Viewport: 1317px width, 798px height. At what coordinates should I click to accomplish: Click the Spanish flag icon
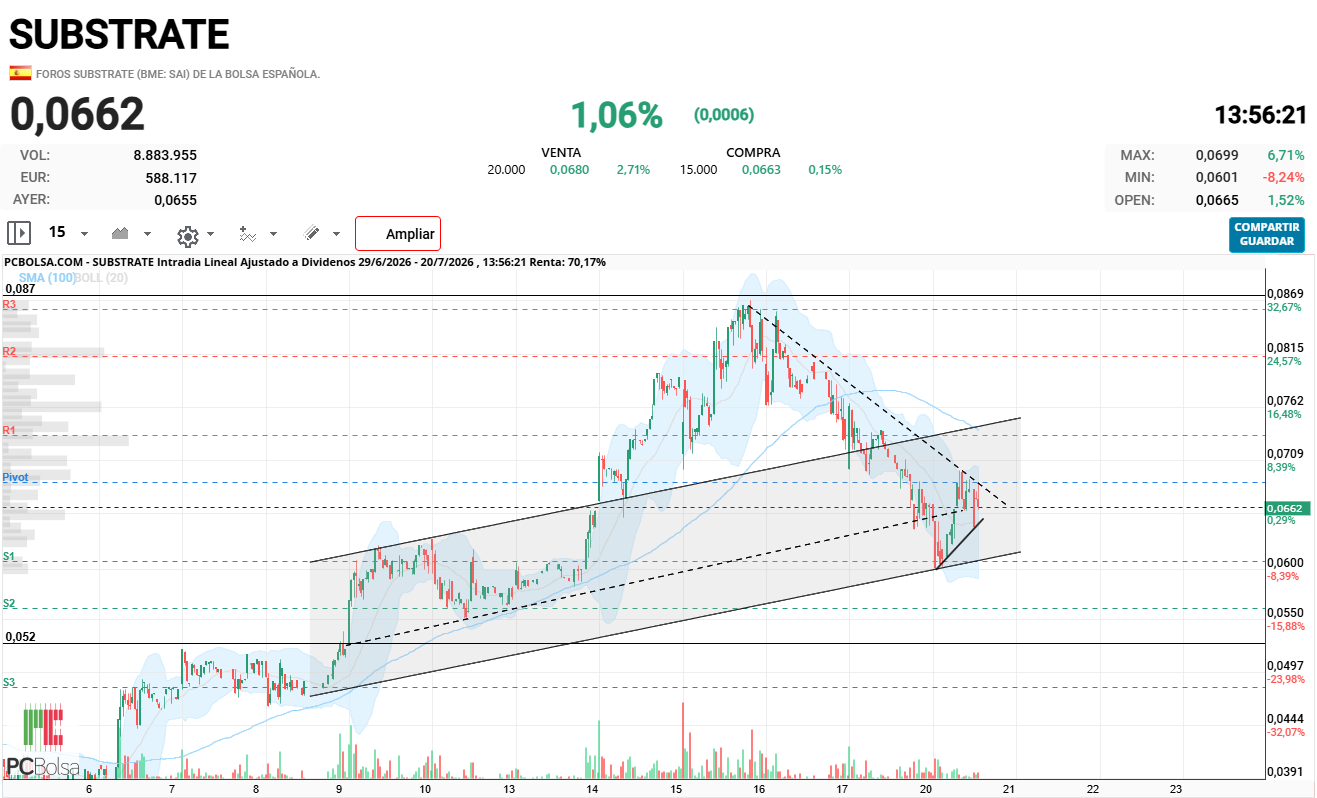(20, 73)
